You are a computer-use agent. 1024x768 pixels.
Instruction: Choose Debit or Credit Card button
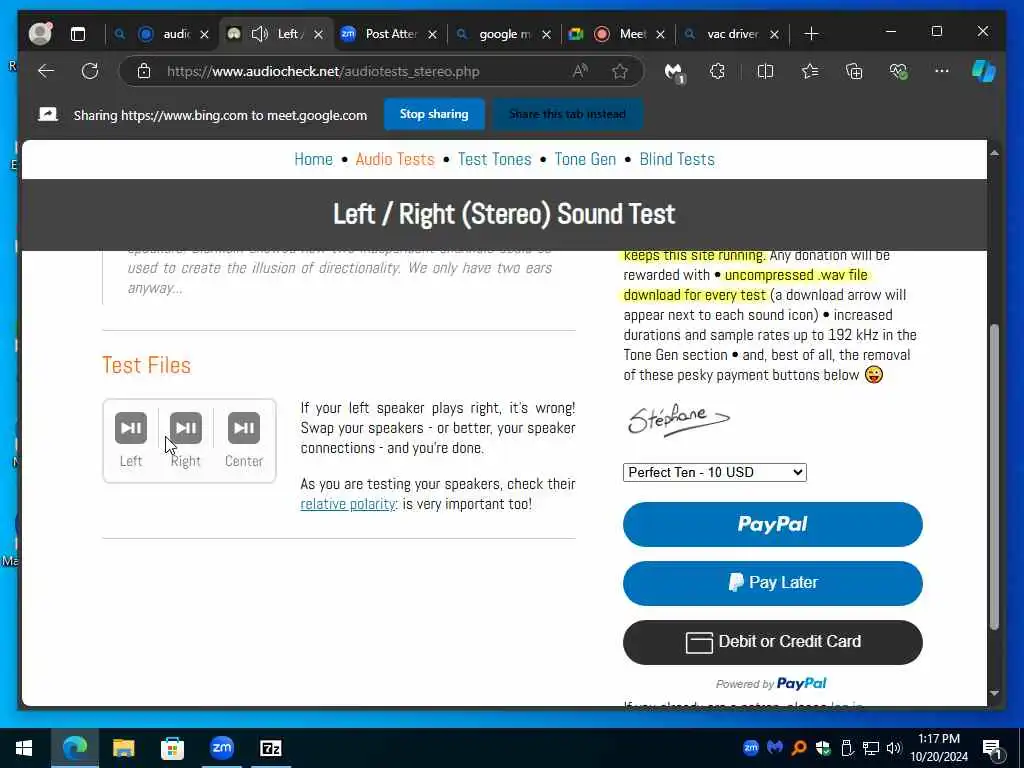click(773, 642)
